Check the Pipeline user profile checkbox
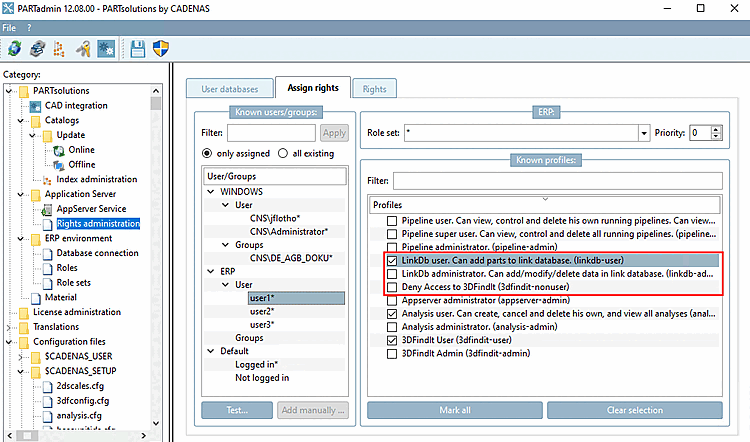 click(x=392, y=221)
